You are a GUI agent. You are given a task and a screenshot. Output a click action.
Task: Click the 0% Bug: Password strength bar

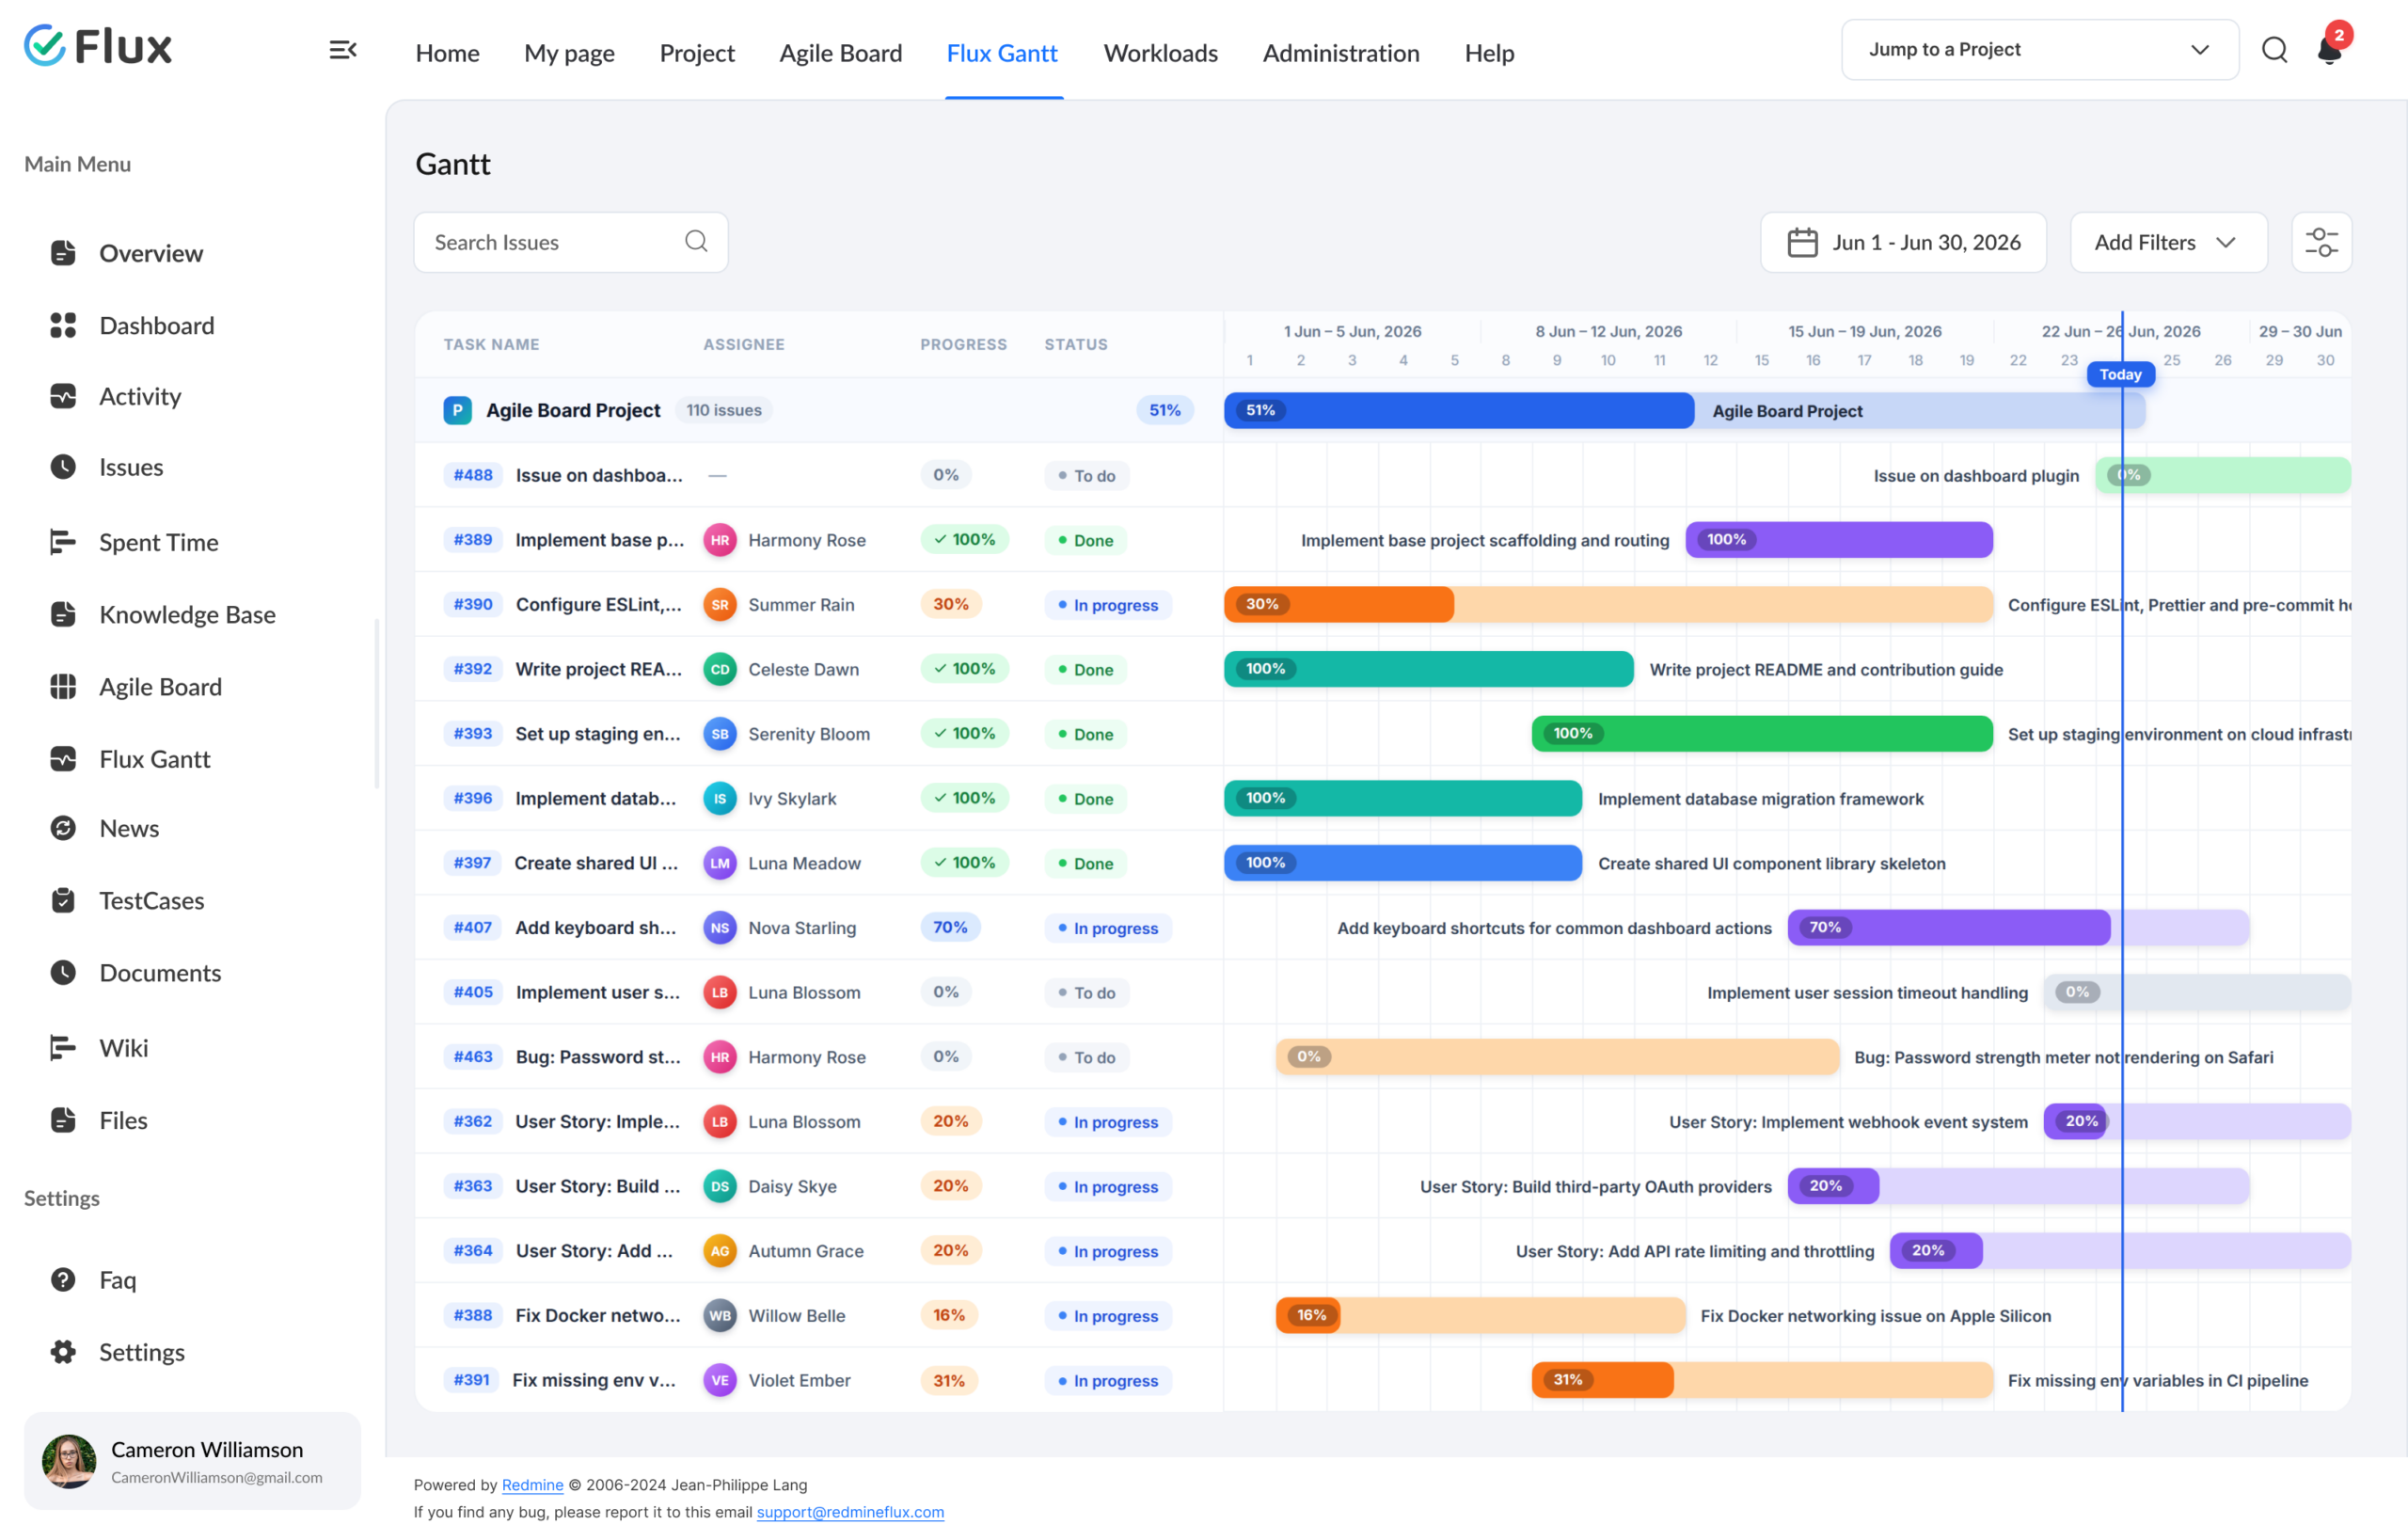coord(1557,1057)
